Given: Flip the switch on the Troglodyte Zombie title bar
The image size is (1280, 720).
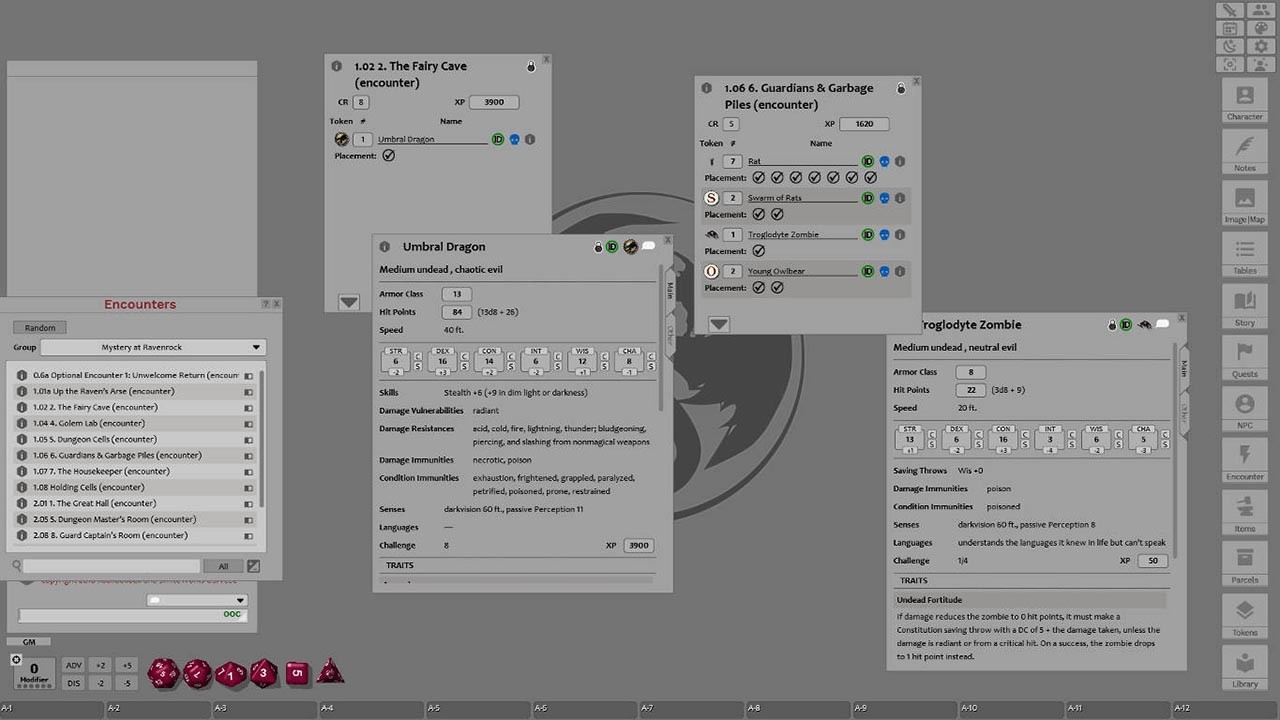Looking at the screenshot, I should tap(1165, 323).
